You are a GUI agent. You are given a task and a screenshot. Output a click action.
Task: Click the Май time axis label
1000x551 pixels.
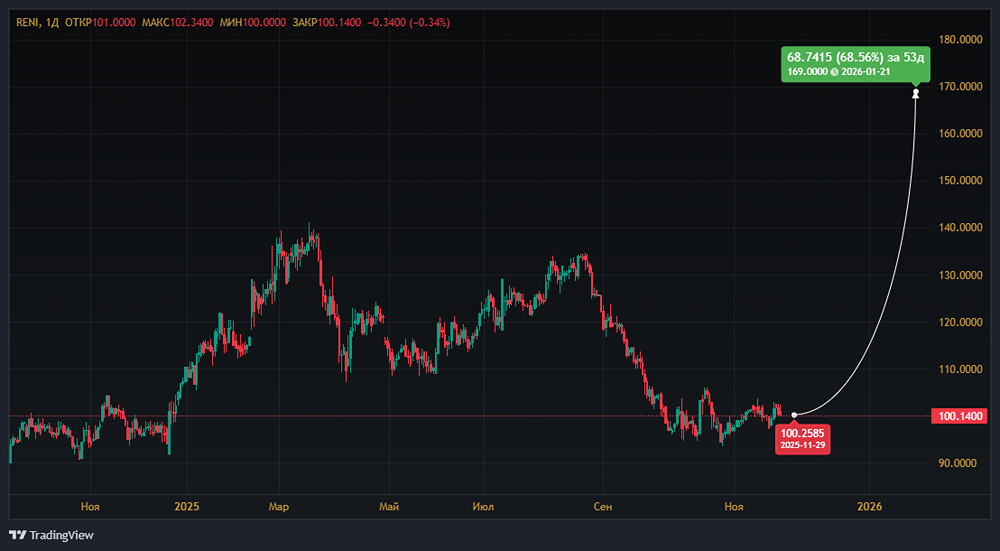pyautogui.click(x=389, y=507)
